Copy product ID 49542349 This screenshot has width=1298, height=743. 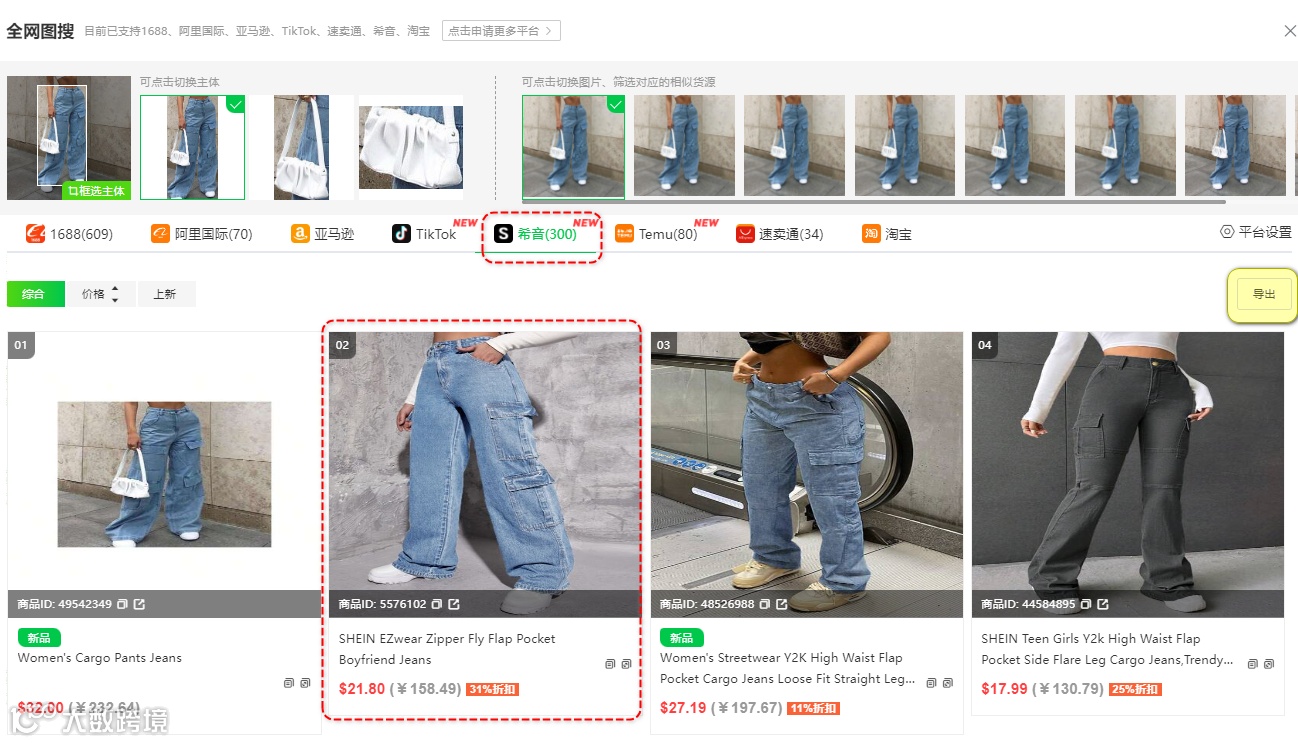122,604
